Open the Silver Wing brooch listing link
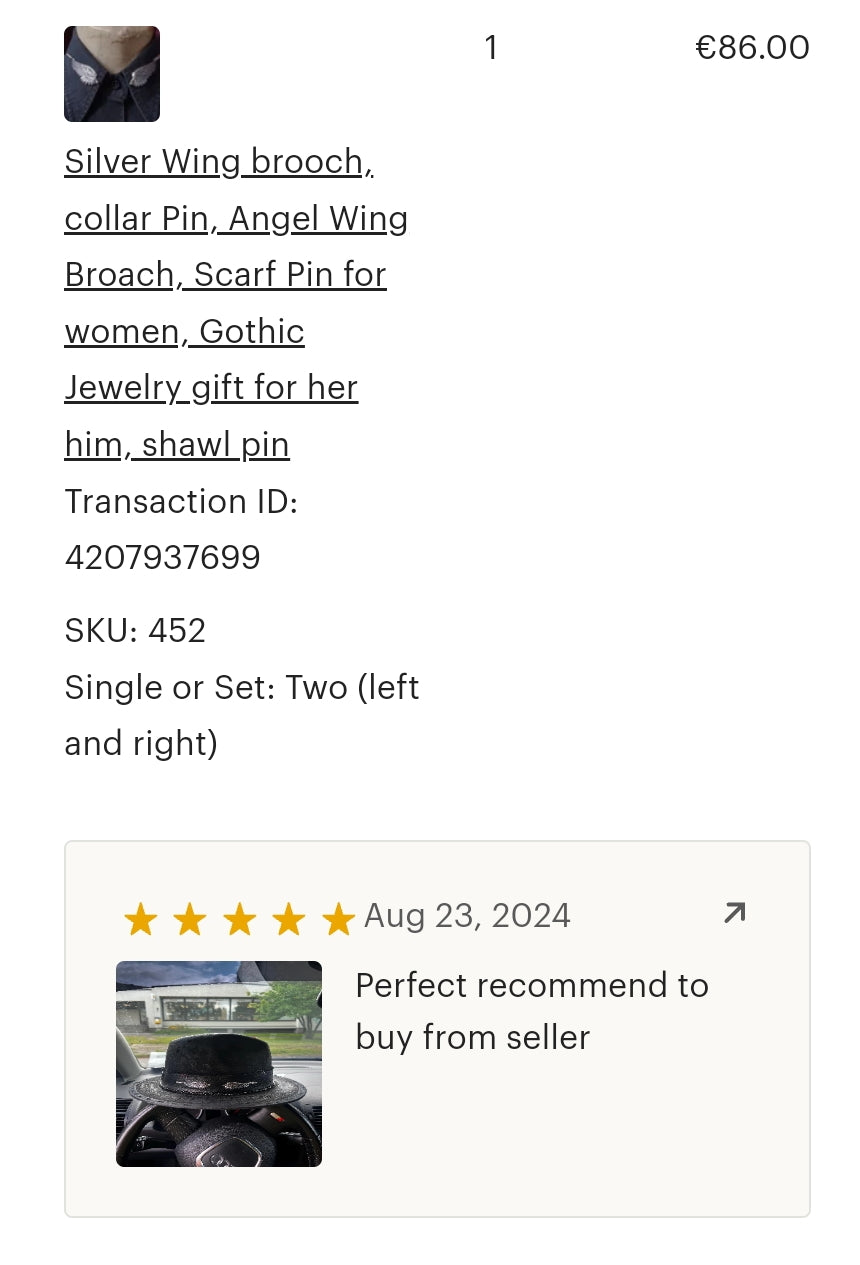 (218, 161)
